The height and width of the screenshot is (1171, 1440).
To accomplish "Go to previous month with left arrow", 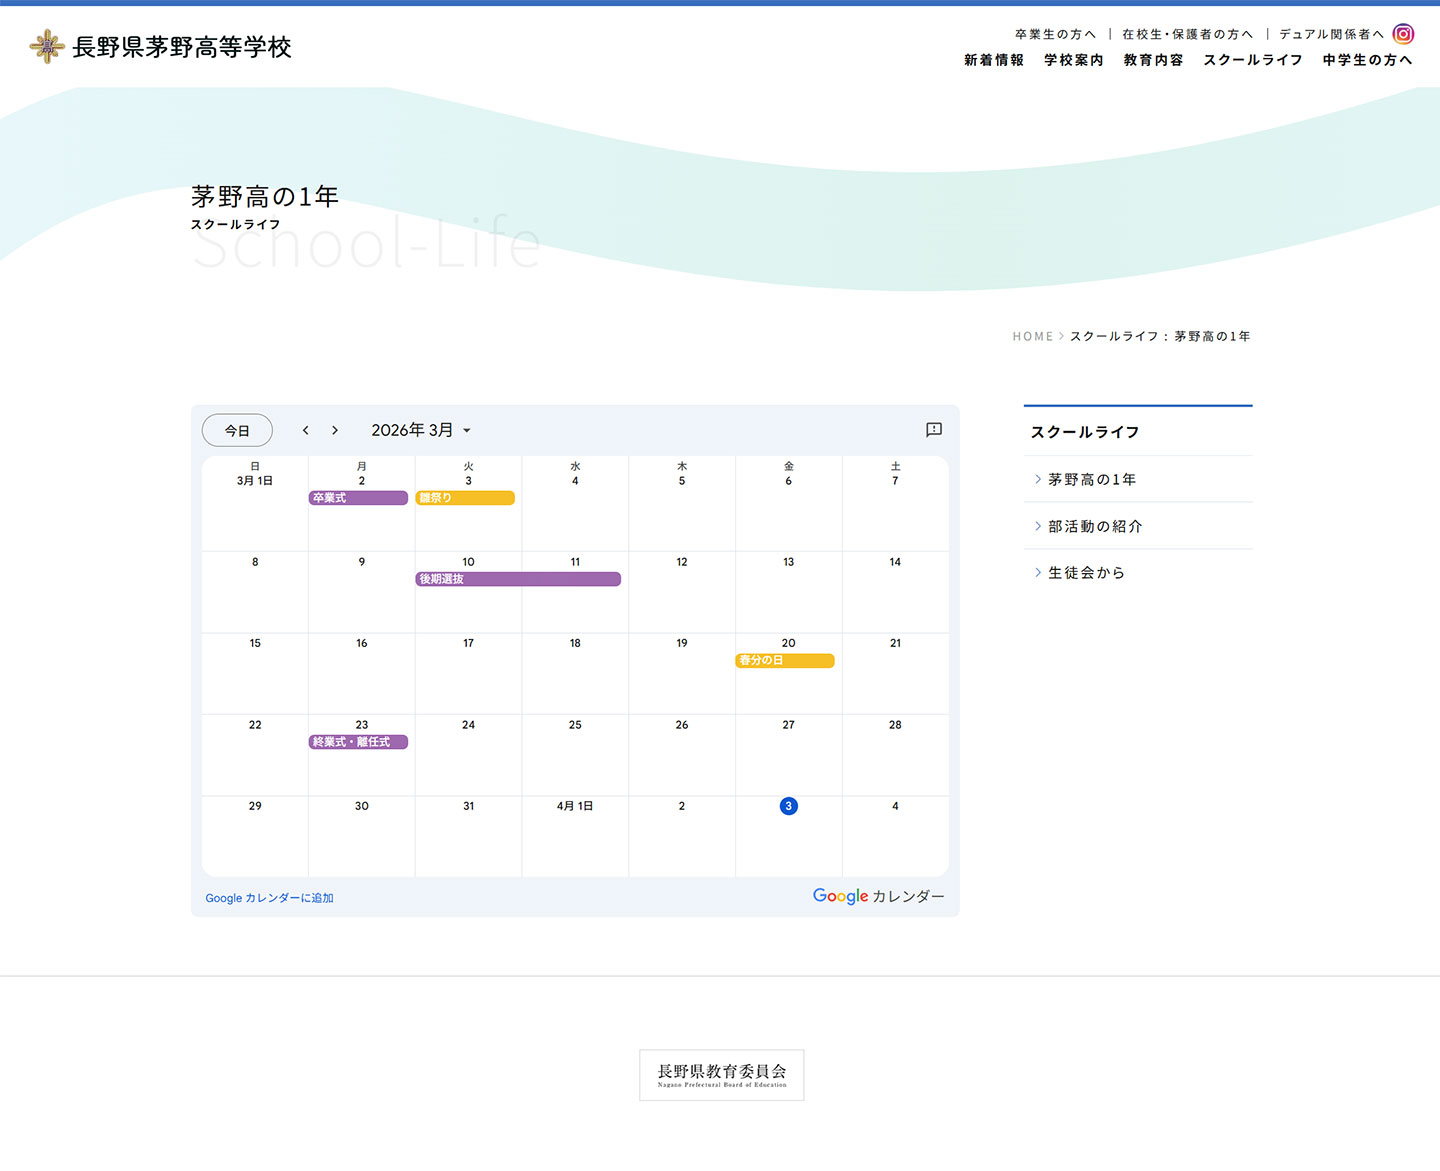I will (306, 430).
